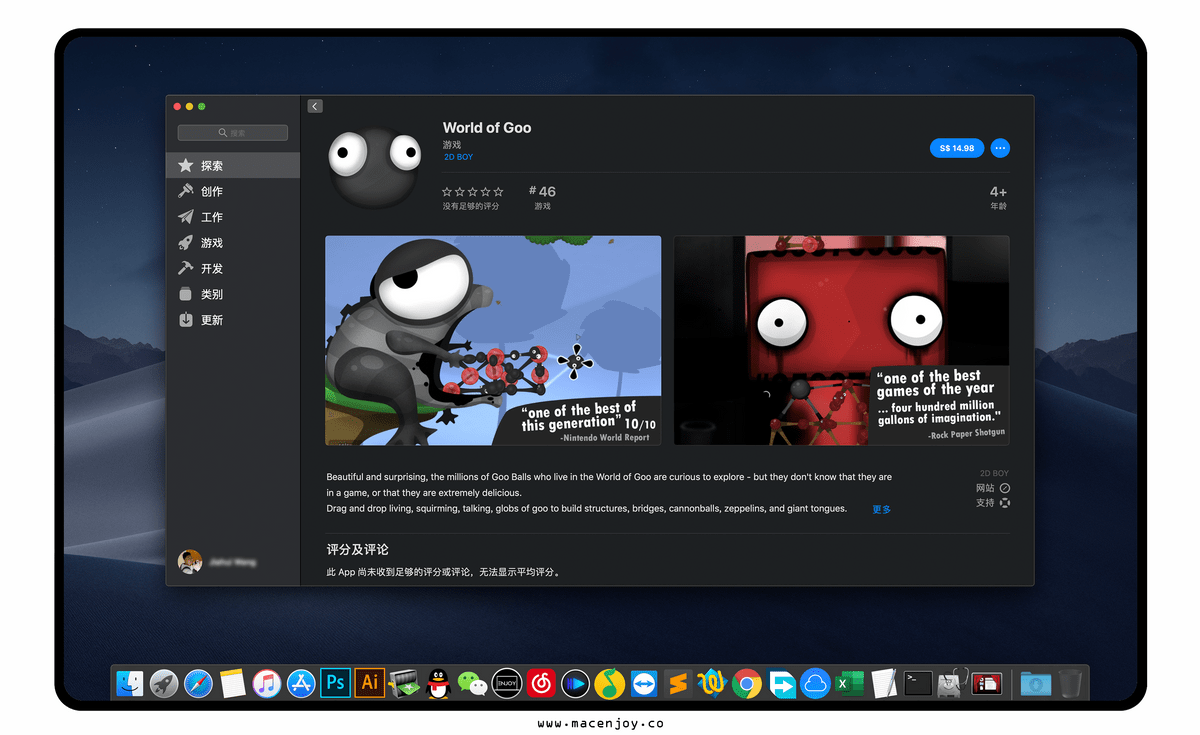Go back with the chevron button
This screenshot has height=735, width=1200.
[315, 106]
